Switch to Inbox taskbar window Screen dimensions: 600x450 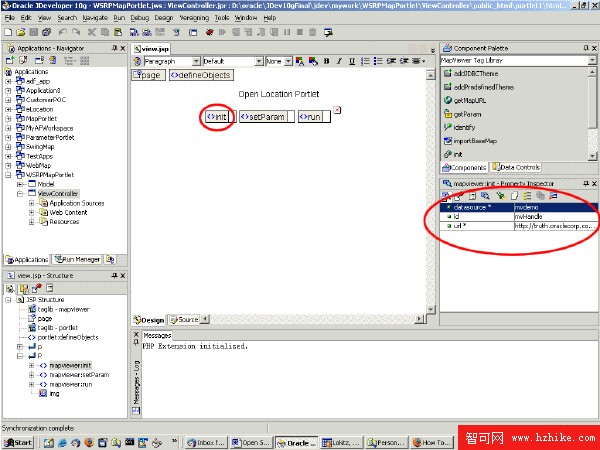pyautogui.click(x=206, y=443)
